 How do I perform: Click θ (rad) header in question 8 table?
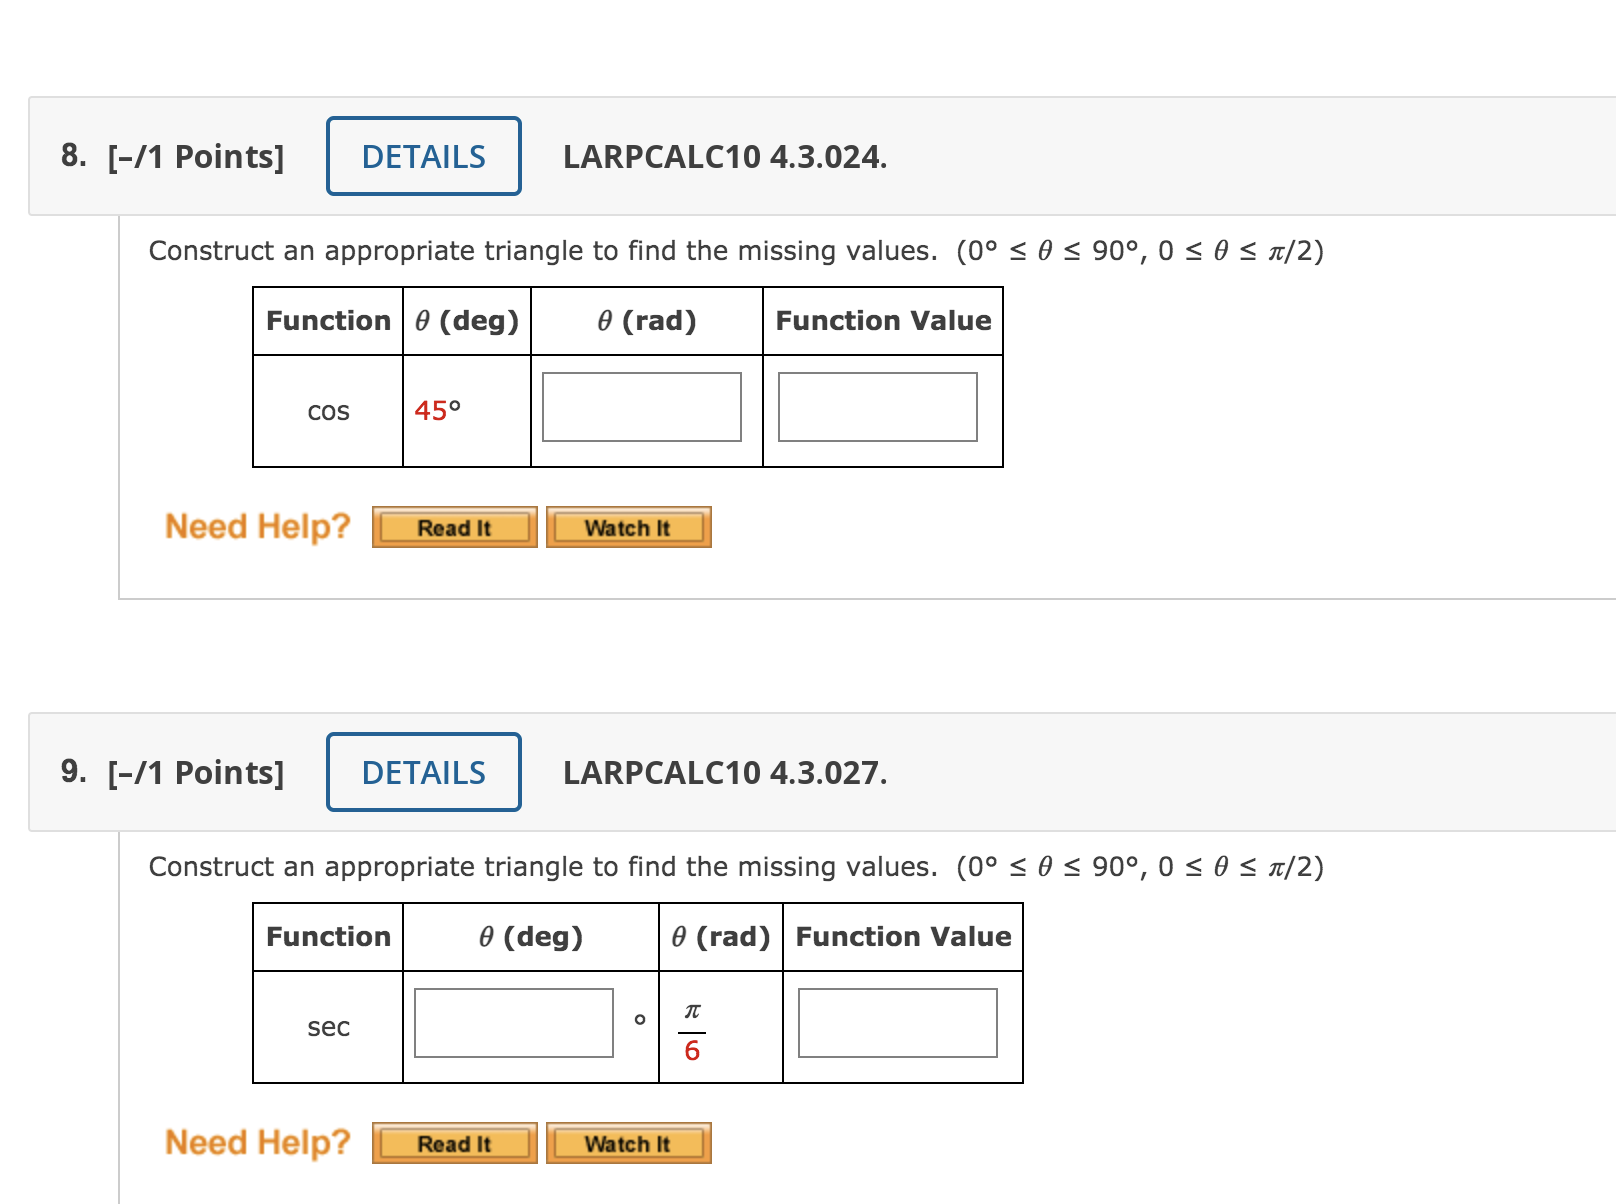point(647,321)
